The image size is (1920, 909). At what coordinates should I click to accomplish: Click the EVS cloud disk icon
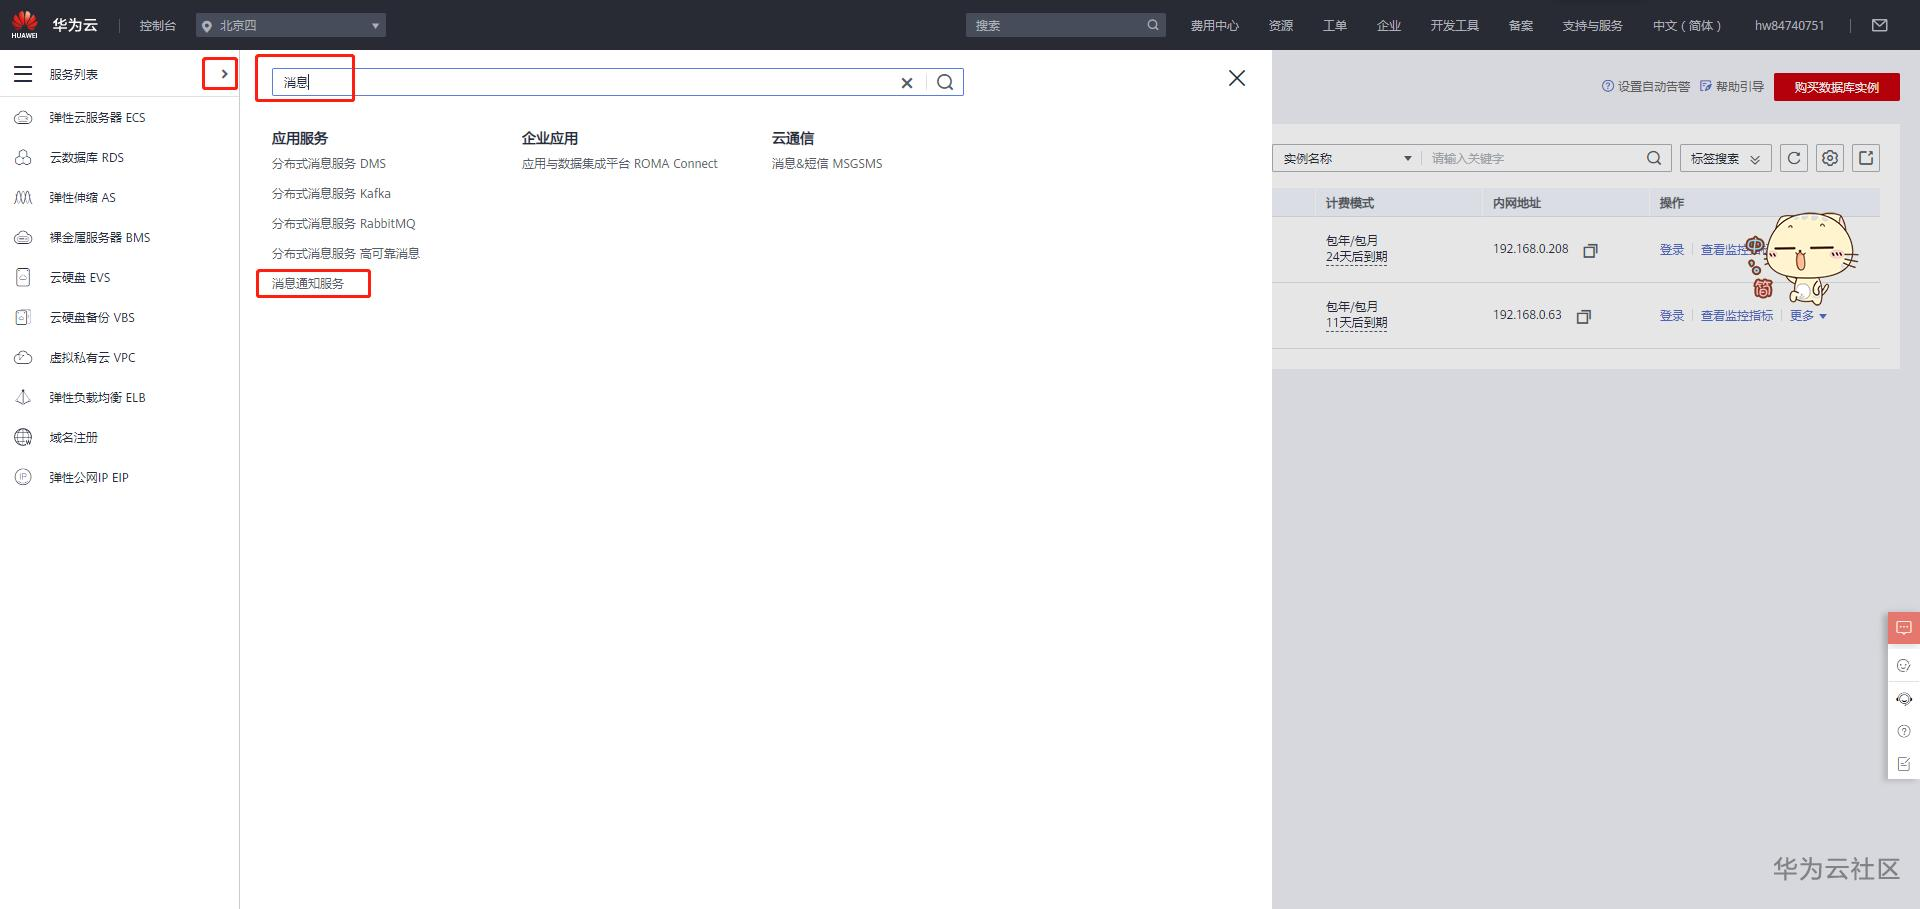click(23, 278)
